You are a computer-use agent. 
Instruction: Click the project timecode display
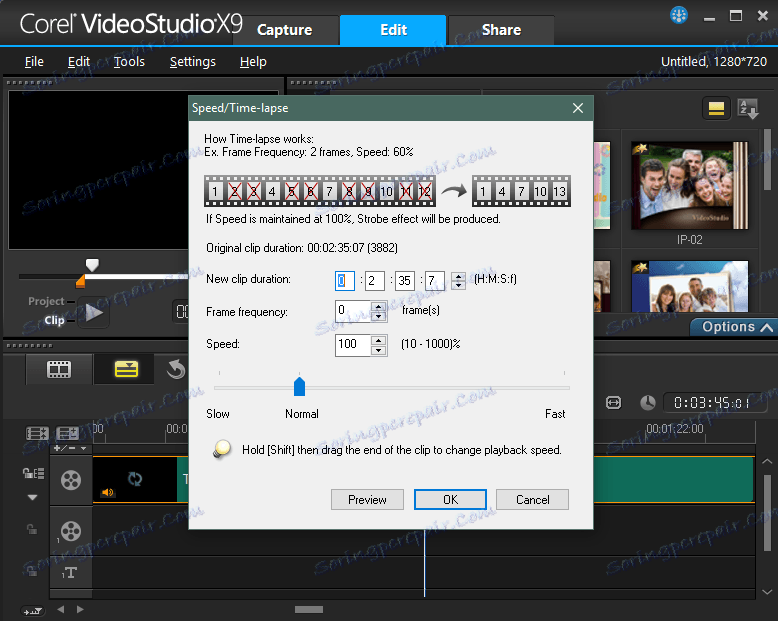point(714,403)
